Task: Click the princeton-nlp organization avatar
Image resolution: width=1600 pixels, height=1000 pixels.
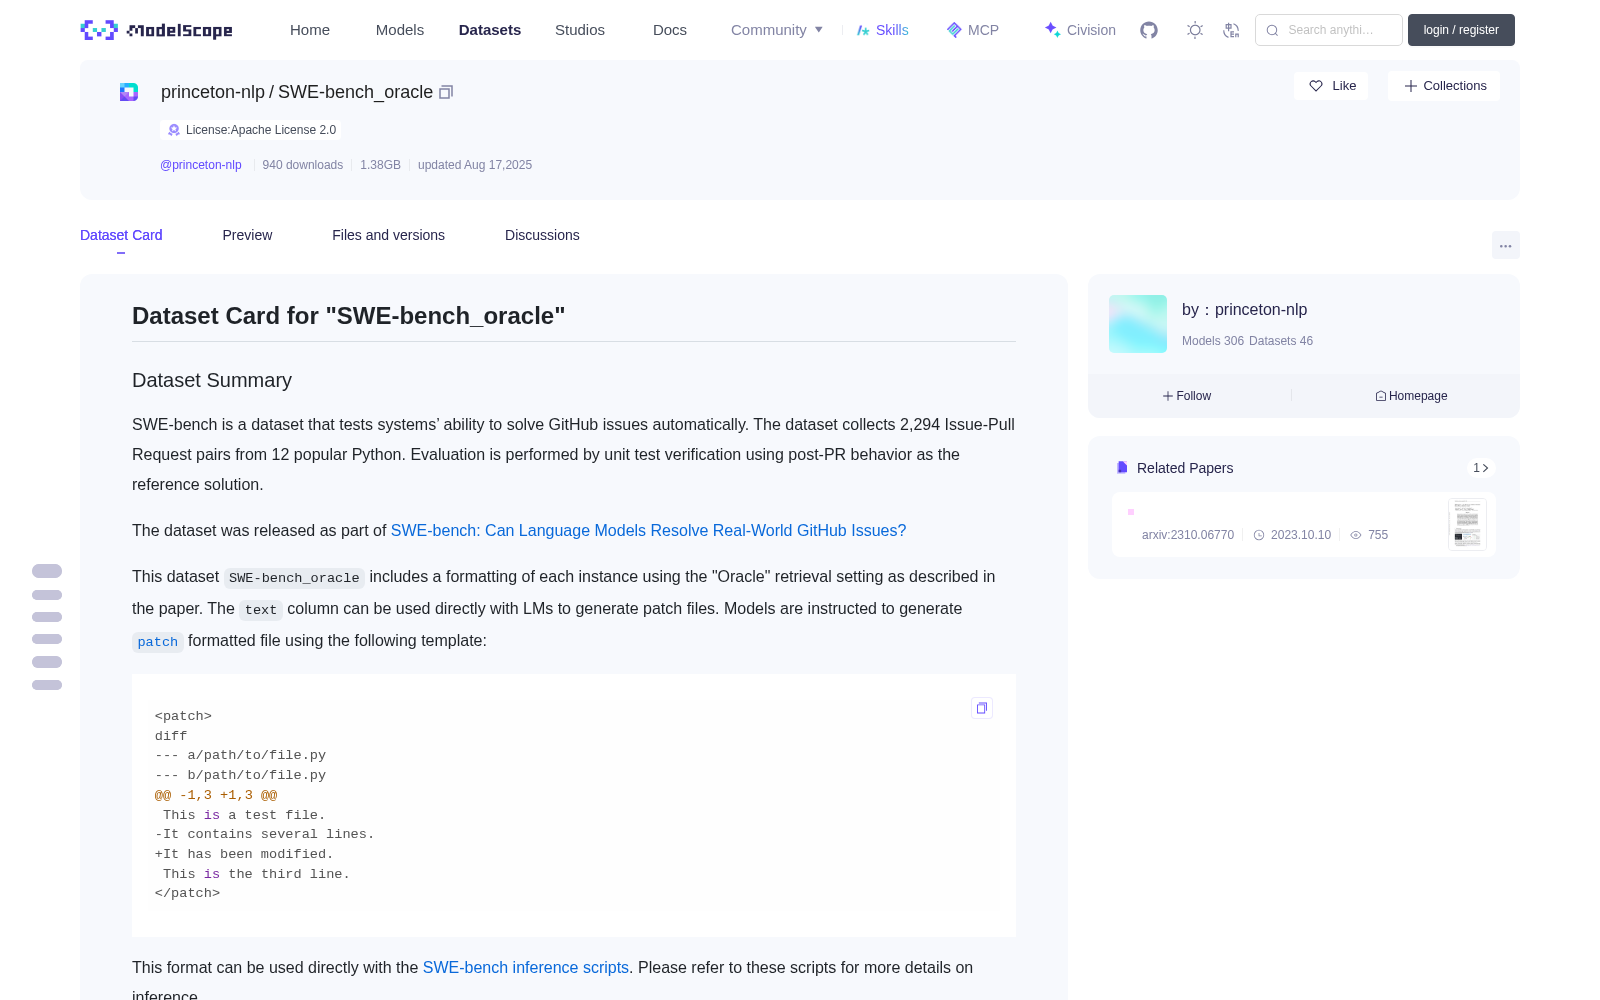Action: pos(1138,324)
